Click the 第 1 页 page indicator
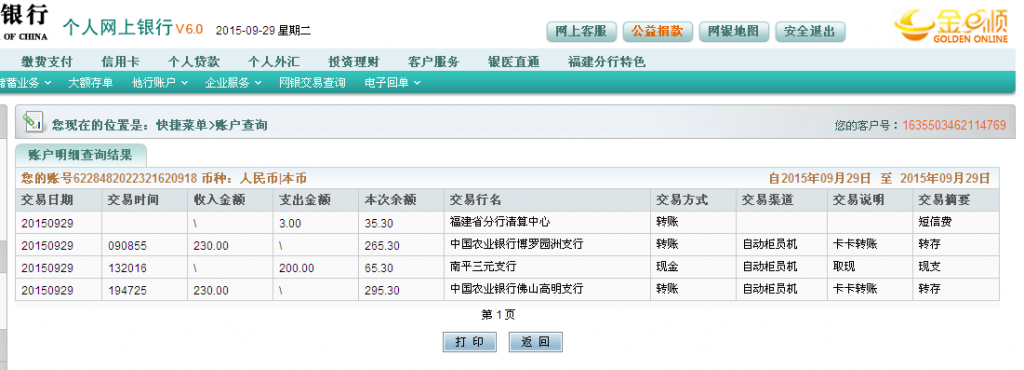This screenshot has width=1024, height=370. coord(498,315)
